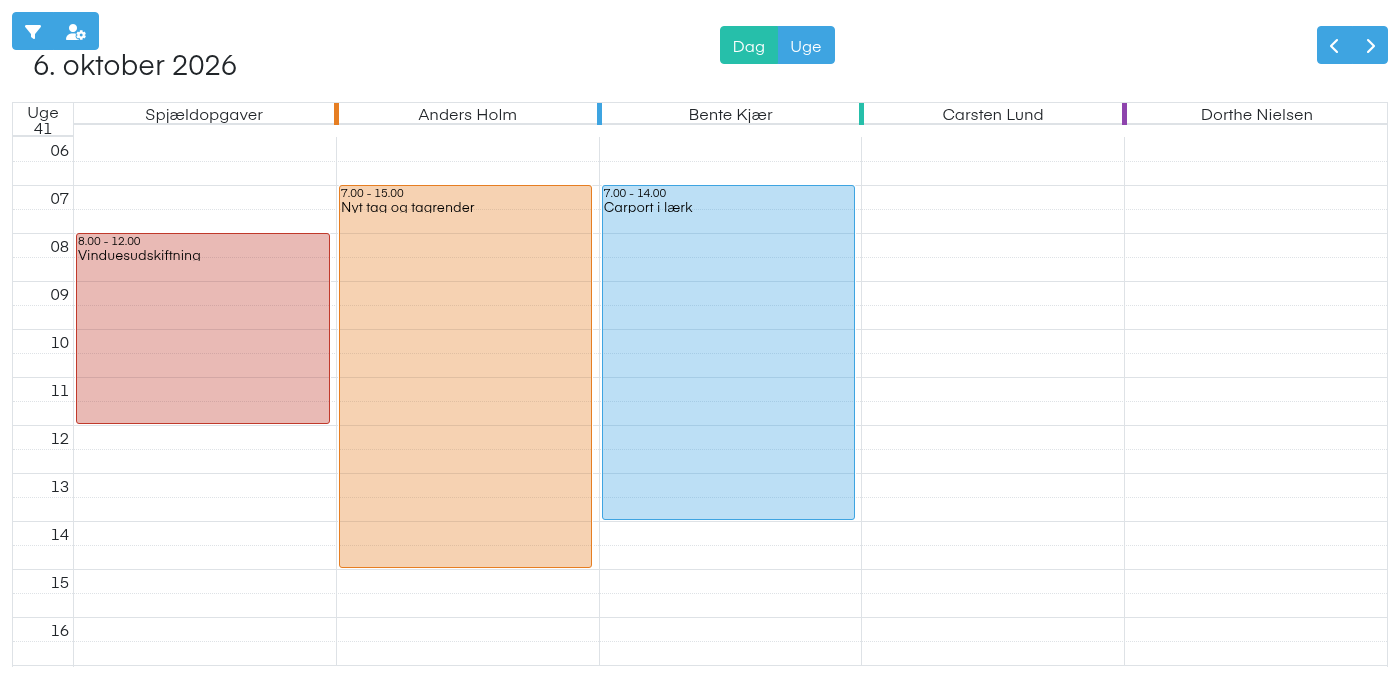The image size is (1400, 679).
Task: Click the orange color bar beside Anders Holm
Action: (336, 114)
